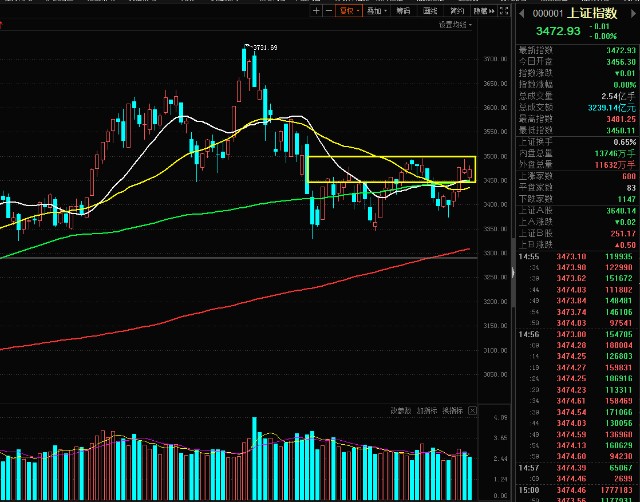
Task: Zoom out the chart with minus button
Action: 331,11
